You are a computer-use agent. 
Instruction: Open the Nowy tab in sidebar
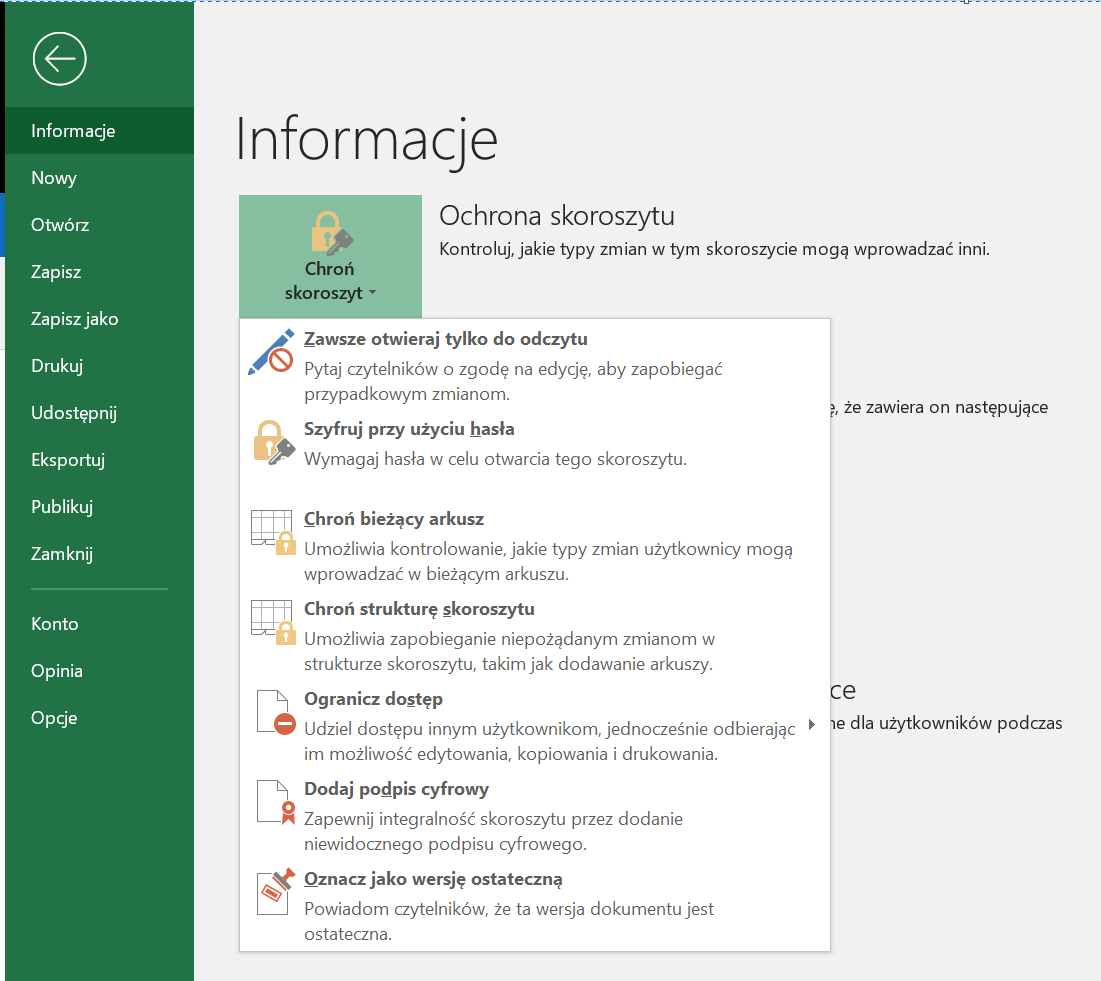pos(54,178)
